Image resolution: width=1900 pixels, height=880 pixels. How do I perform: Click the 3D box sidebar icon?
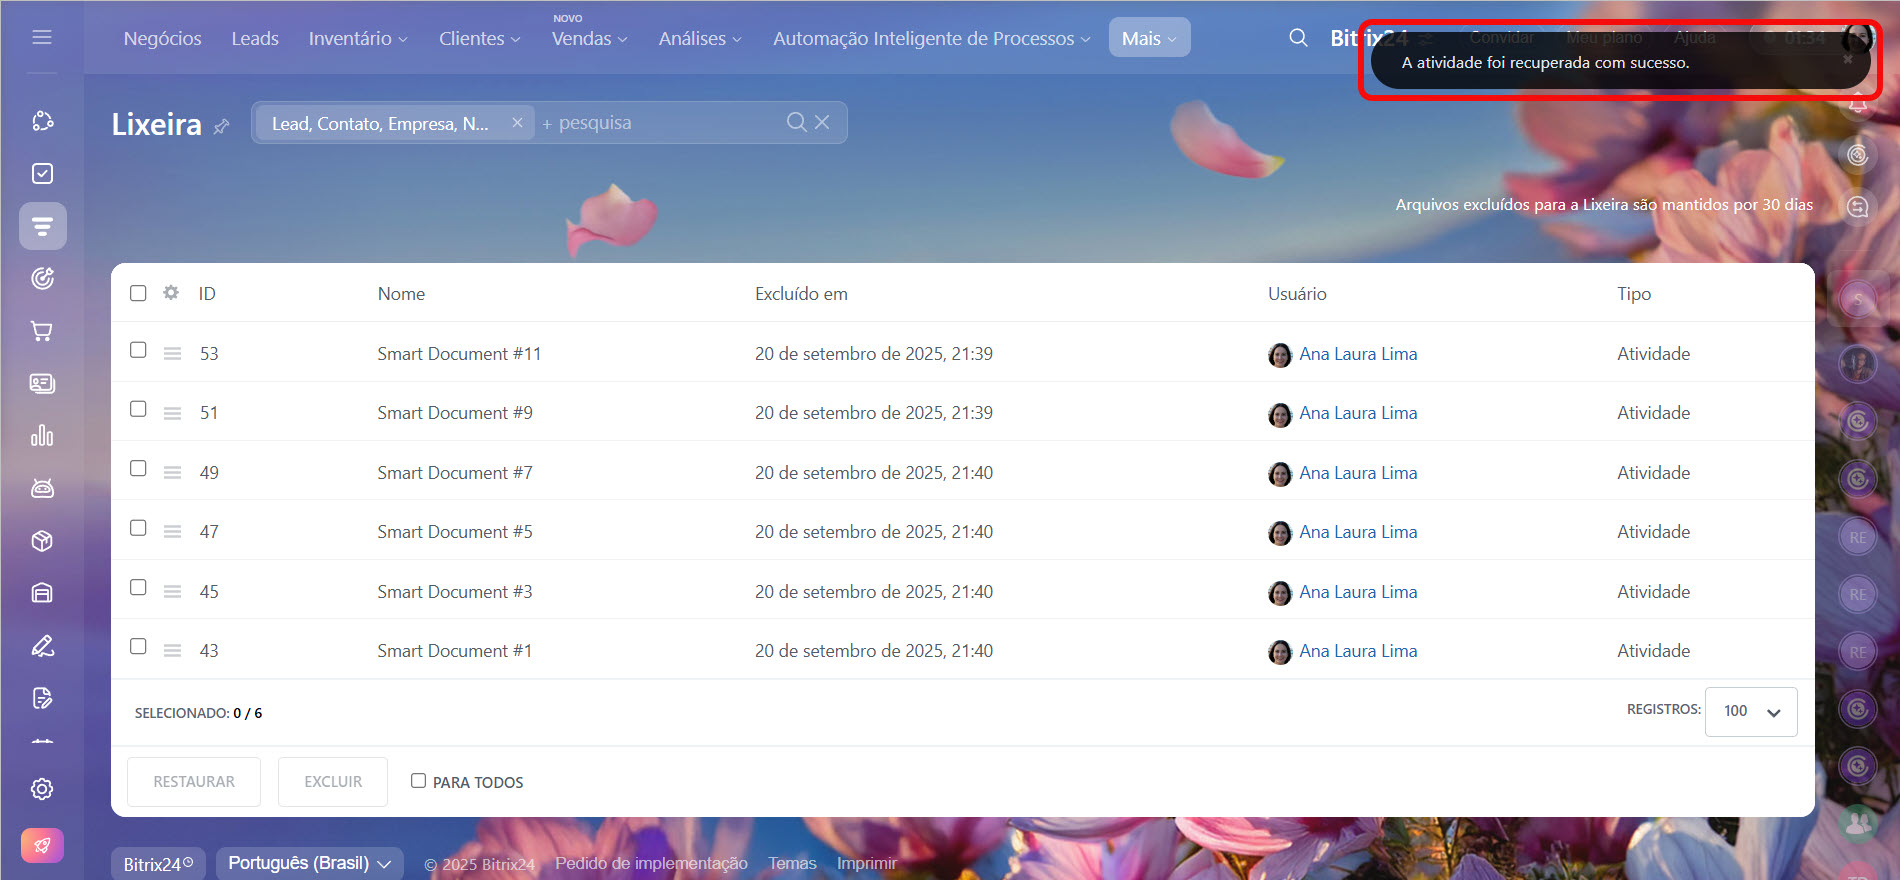42,541
